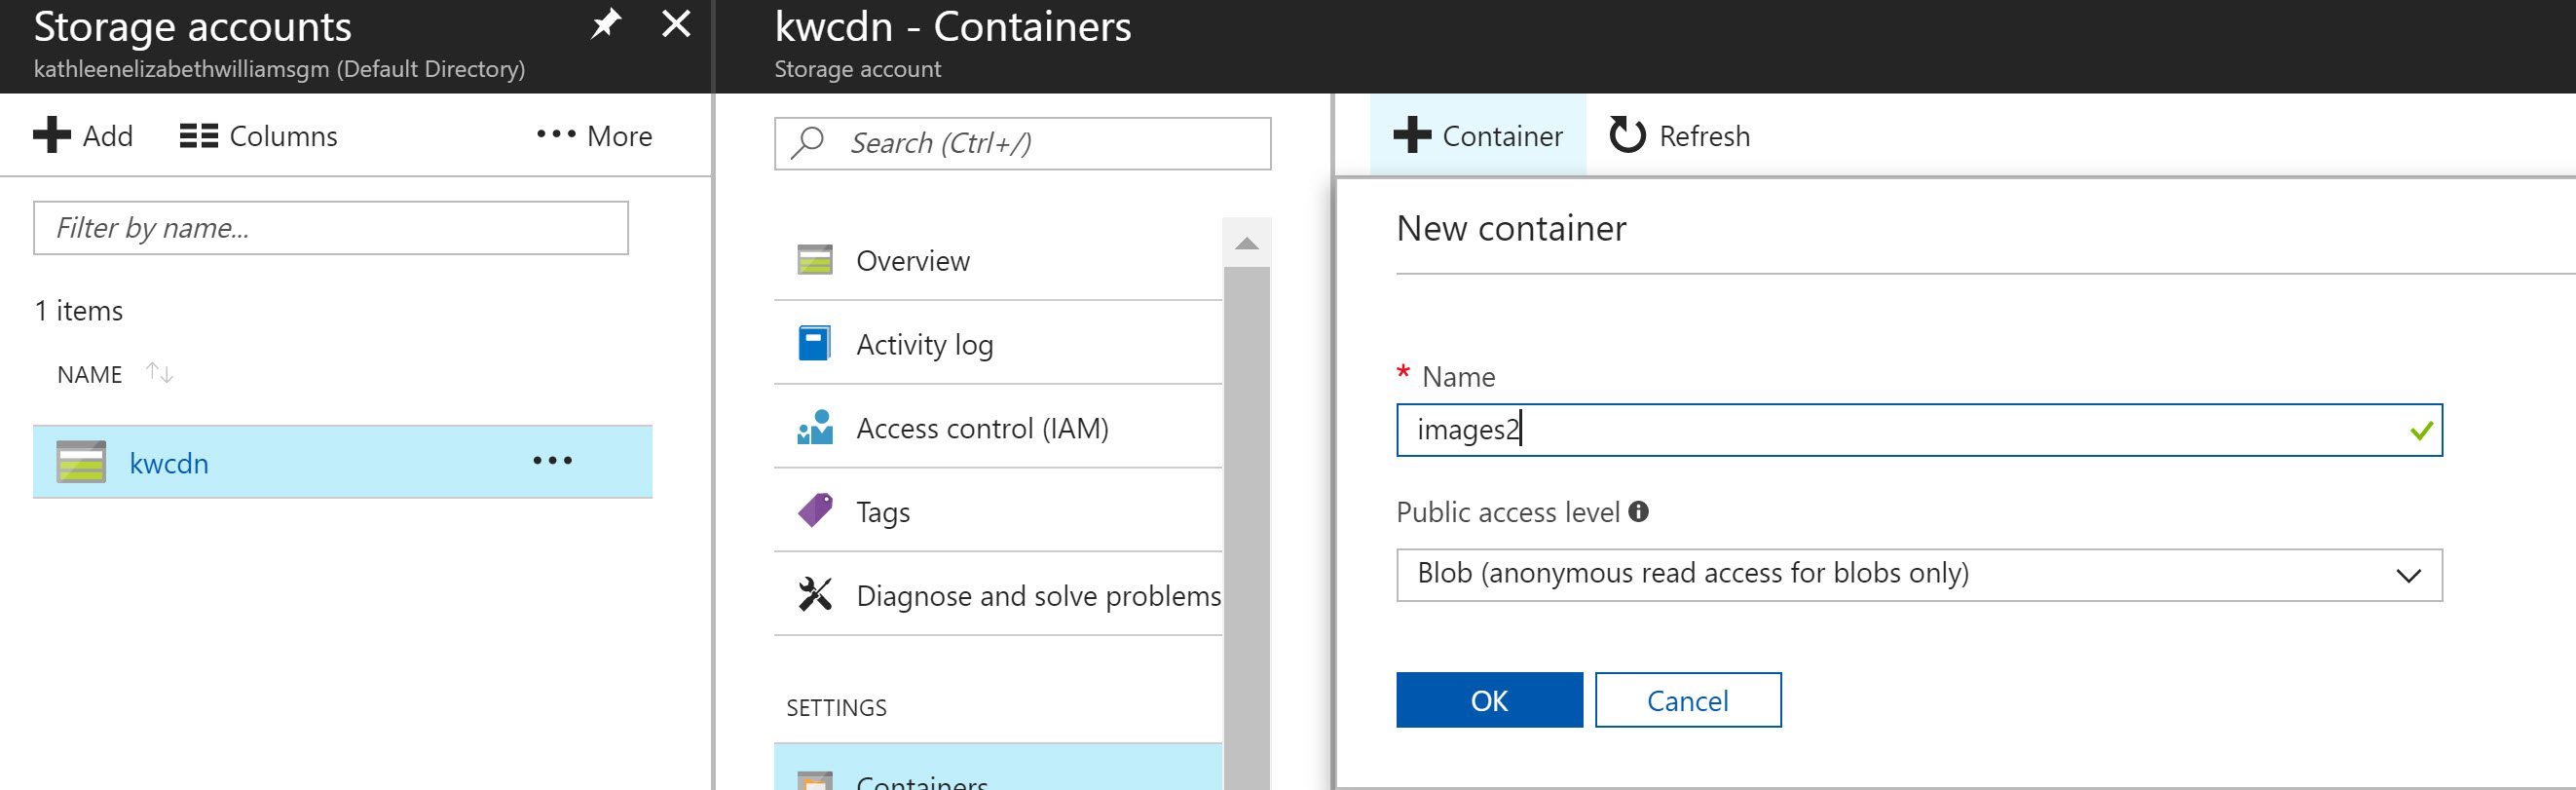The width and height of the screenshot is (2576, 790).
Task: Click the SETTINGS section heading
Action: tap(836, 708)
